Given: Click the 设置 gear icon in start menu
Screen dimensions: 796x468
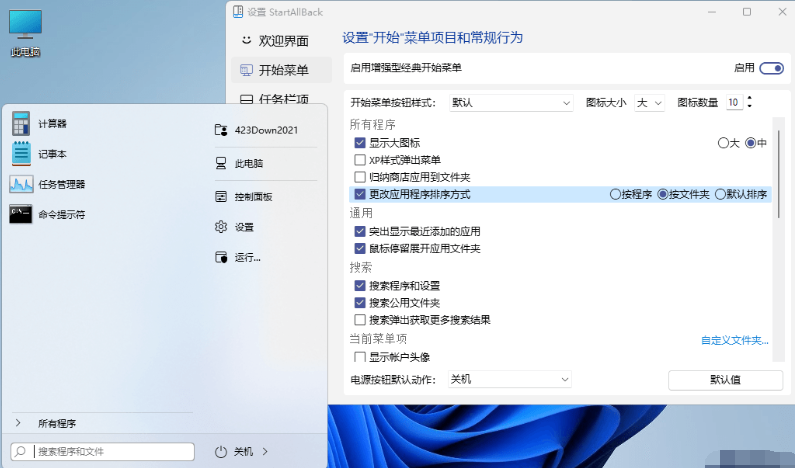Looking at the screenshot, I should pos(221,227).
